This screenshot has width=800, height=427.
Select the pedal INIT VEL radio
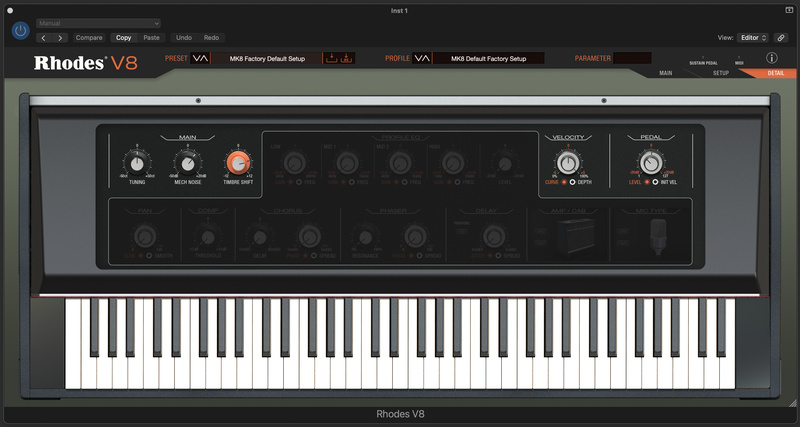(x=655, y=182)
